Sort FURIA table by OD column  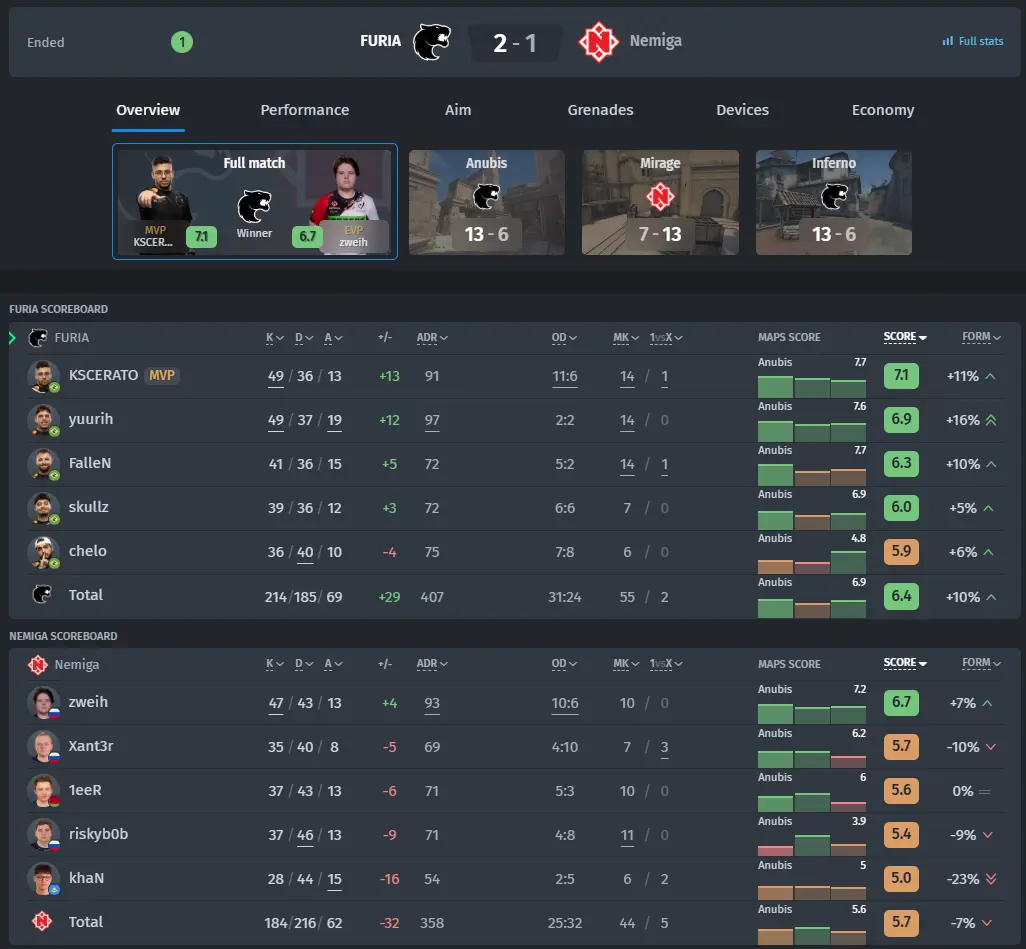coord(564,338)
